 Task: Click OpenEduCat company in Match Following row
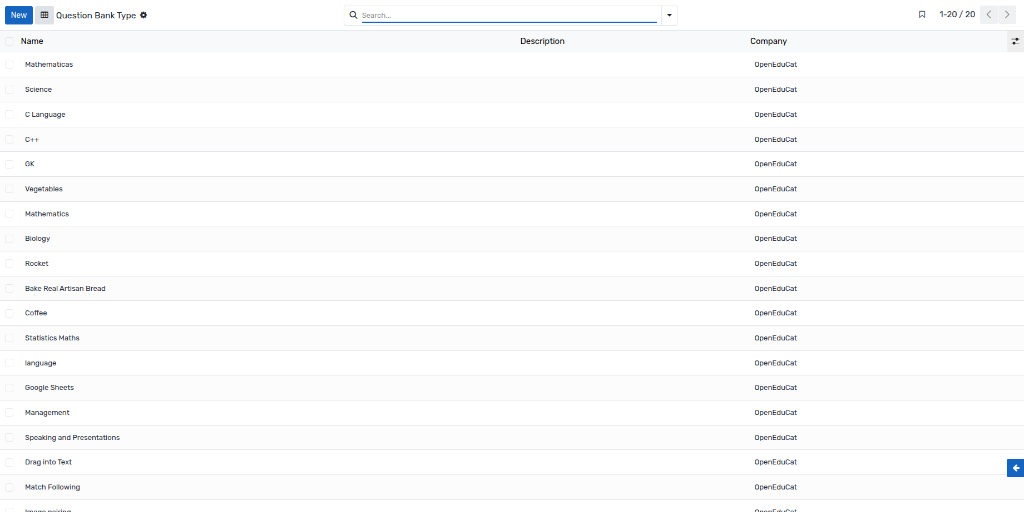tap(776, 487)
